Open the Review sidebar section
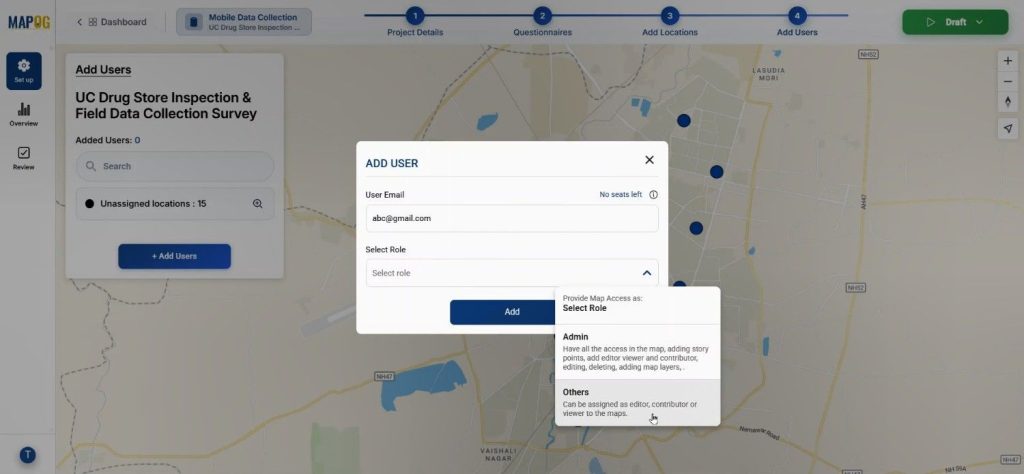Screen dimensions: 1024x474 24,158
